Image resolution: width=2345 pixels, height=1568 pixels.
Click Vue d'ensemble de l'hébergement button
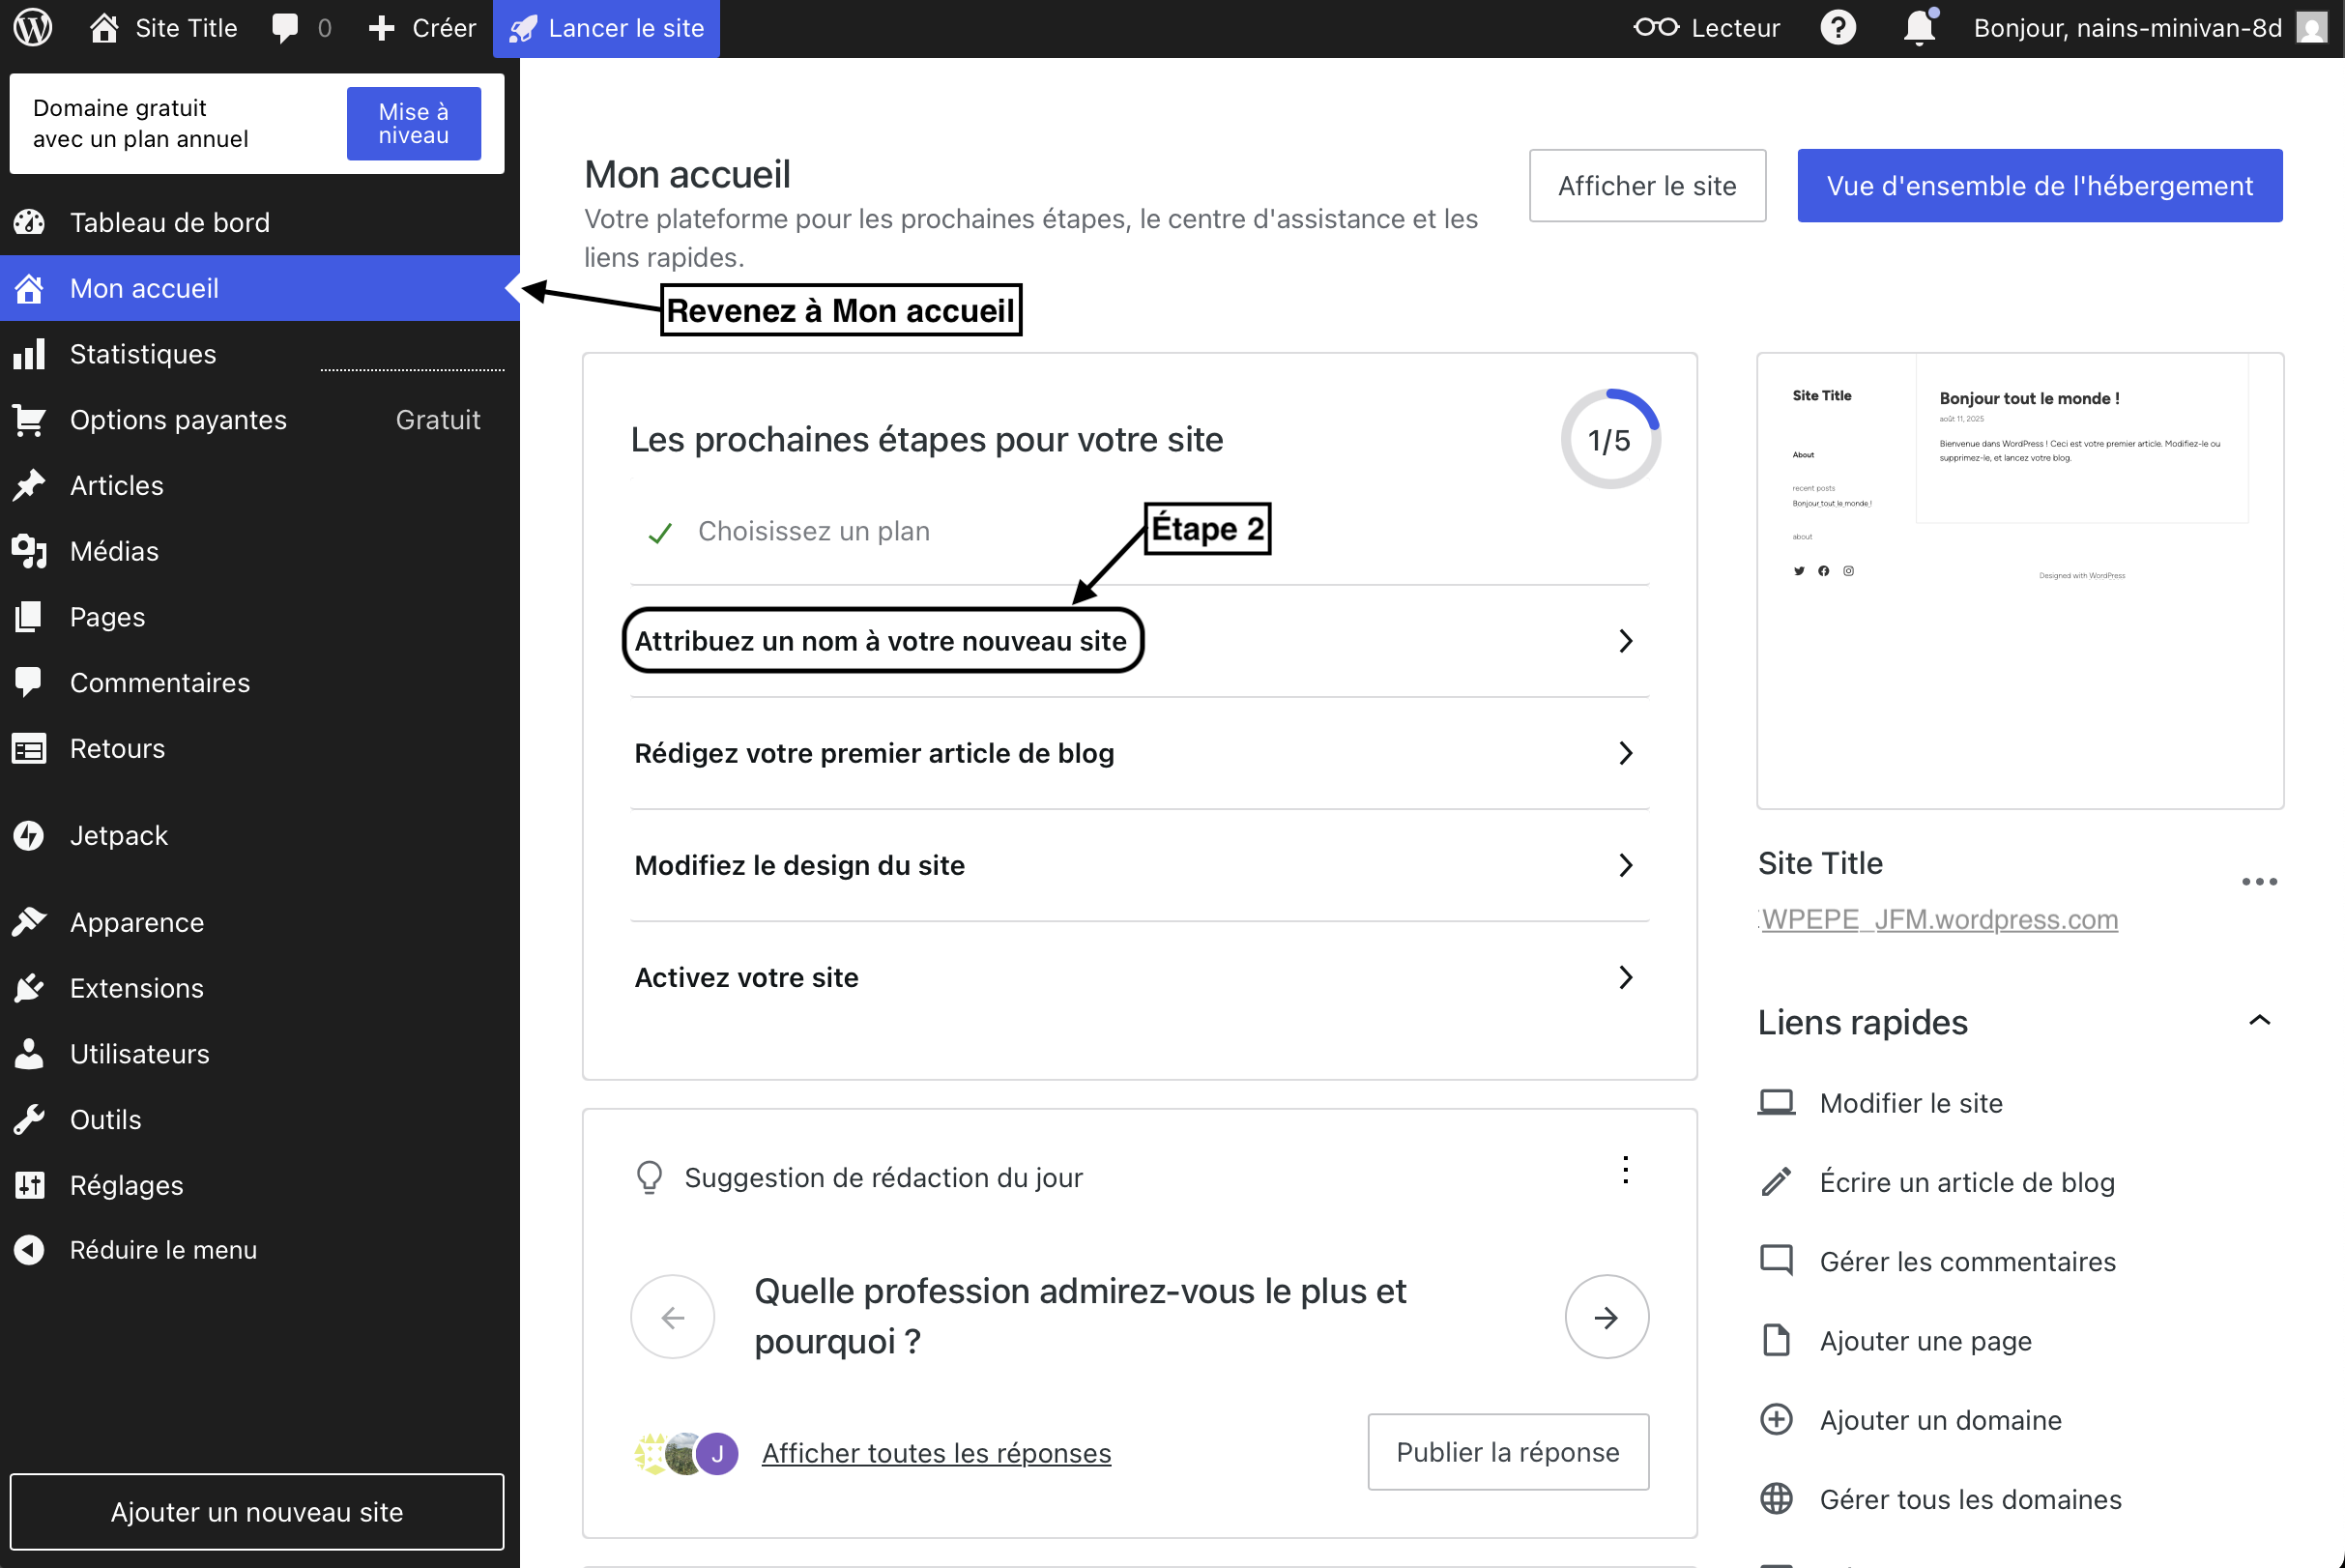(x=2039, y=186)
